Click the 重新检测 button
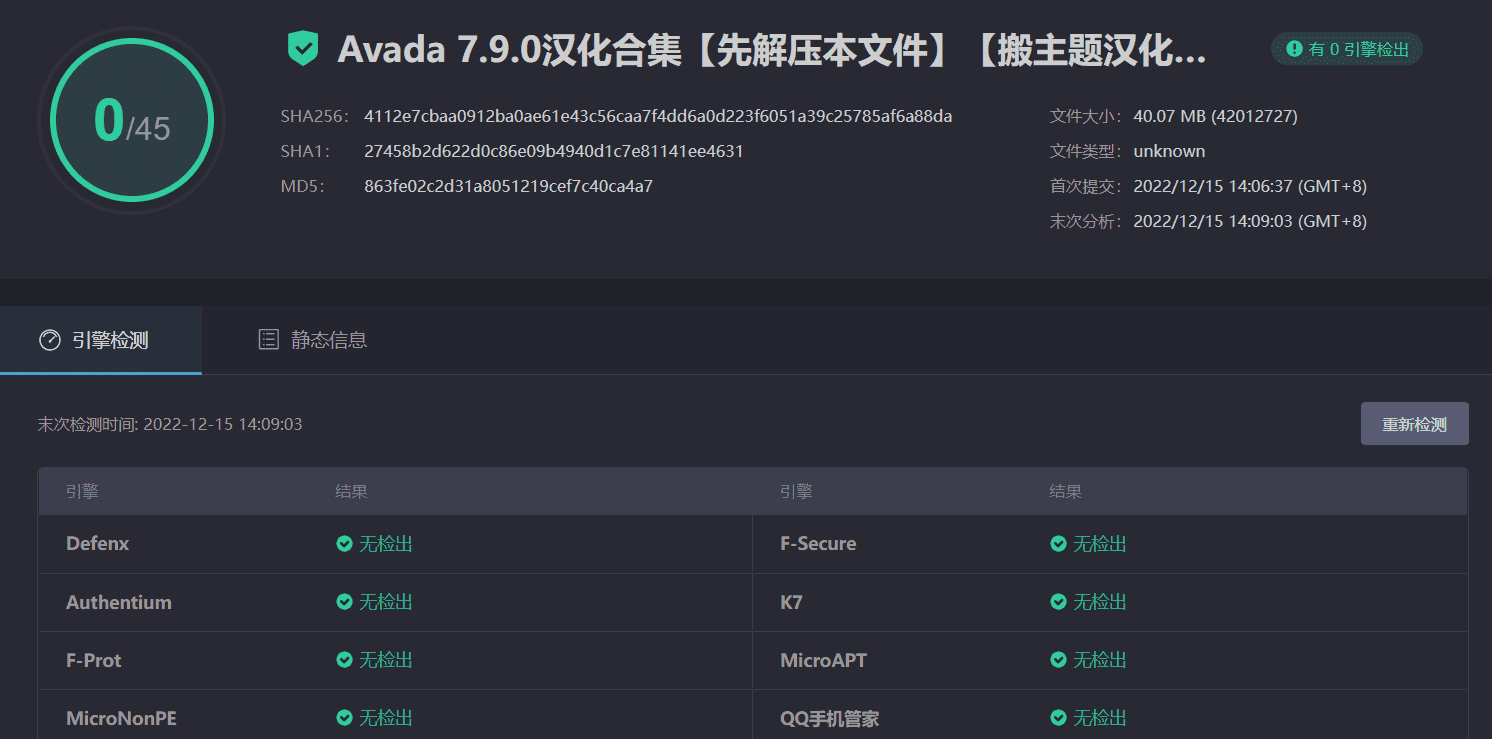The width and height of the screenshot is (1492, 739). click(x=1414, y=424)
